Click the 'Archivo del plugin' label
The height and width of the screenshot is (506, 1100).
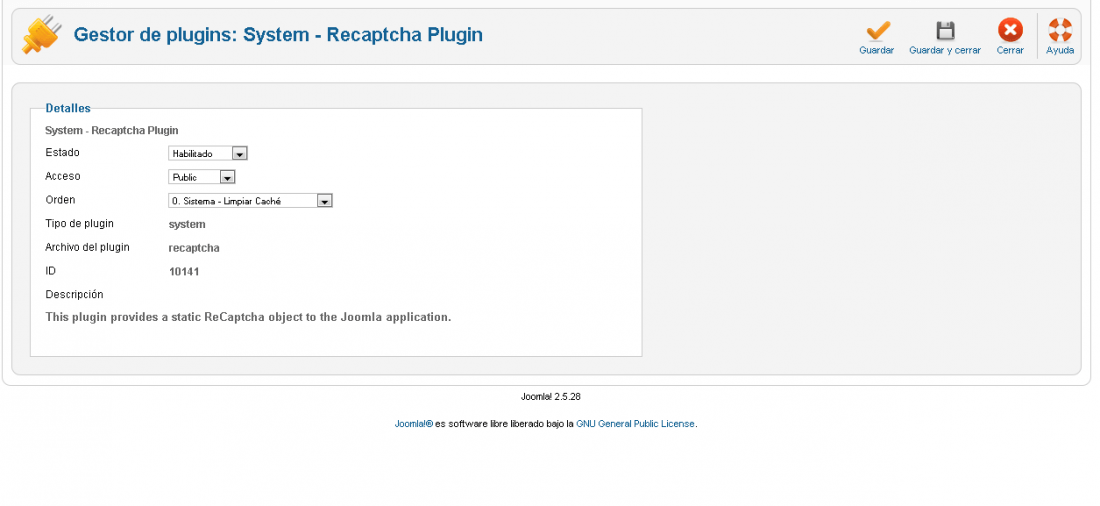click(87, 248)
